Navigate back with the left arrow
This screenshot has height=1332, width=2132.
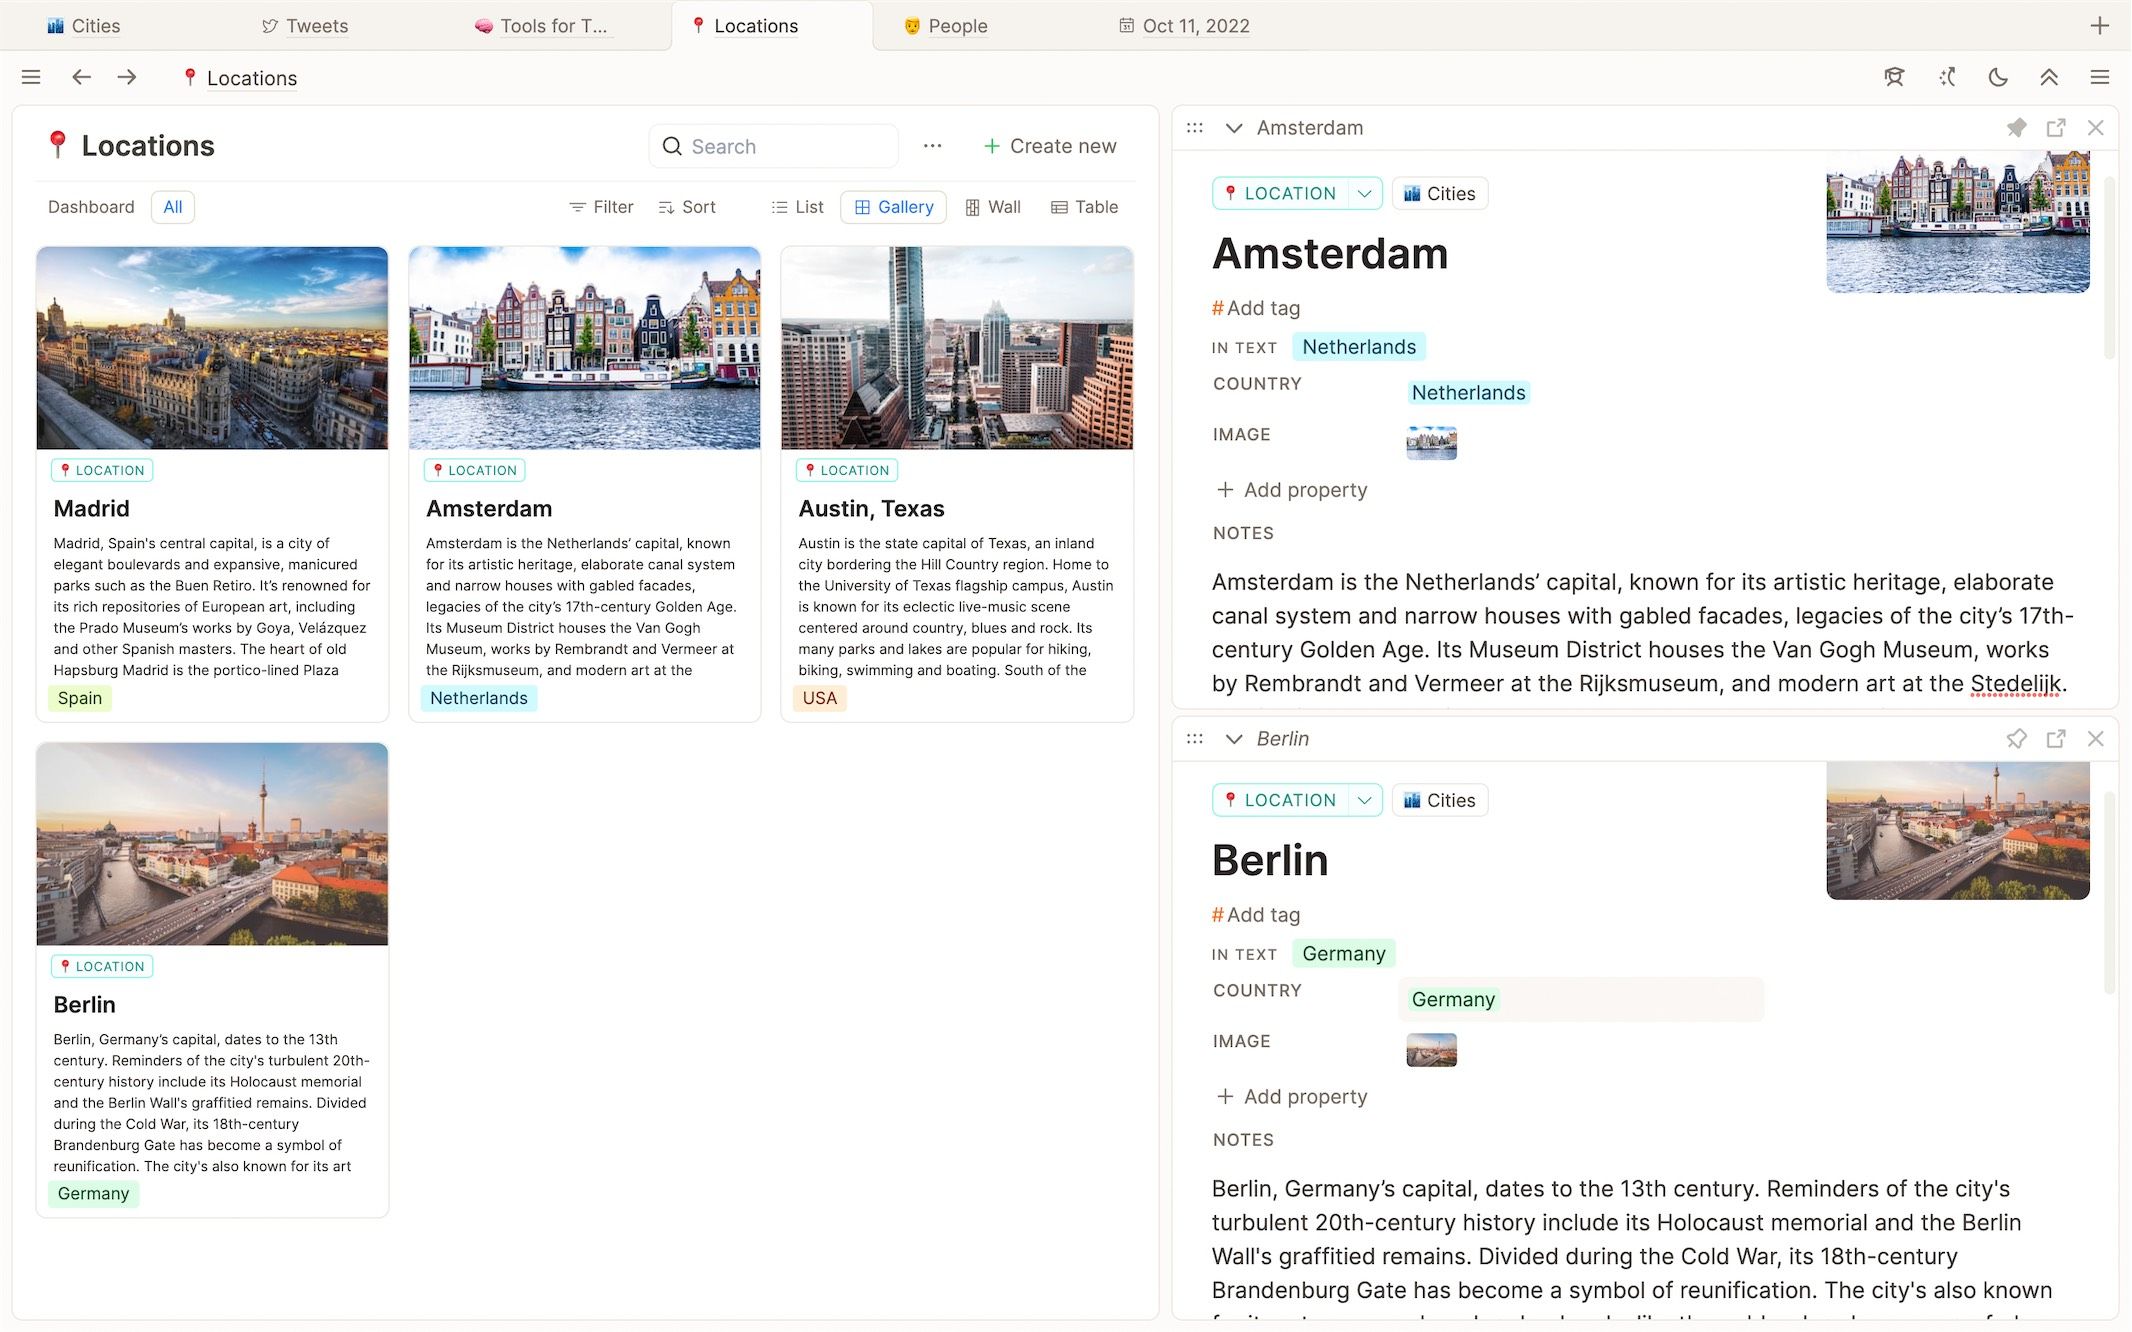pyautogui.click(x=81, y=77)
